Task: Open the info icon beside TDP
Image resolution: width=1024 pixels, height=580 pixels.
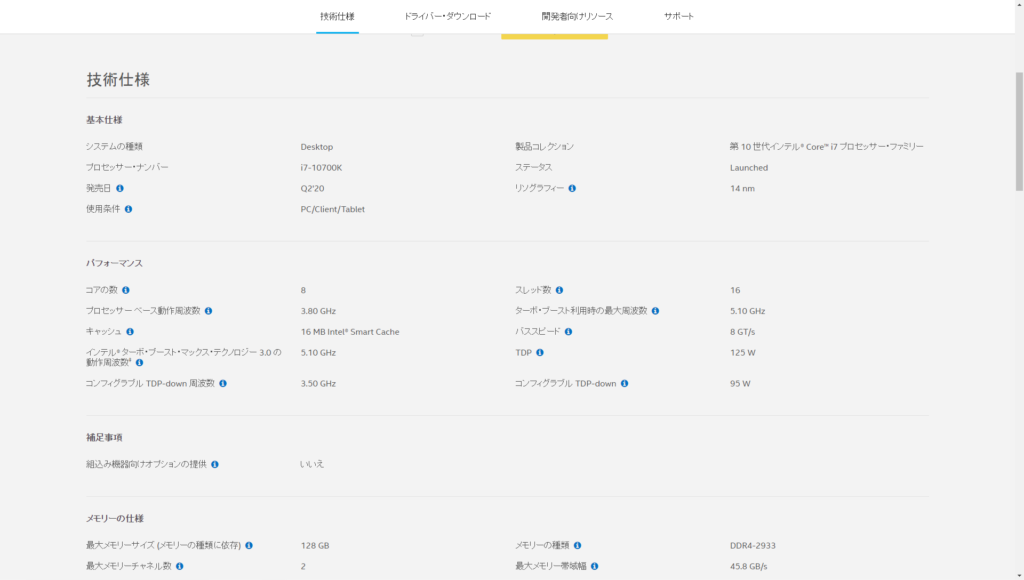Action: 540,351
